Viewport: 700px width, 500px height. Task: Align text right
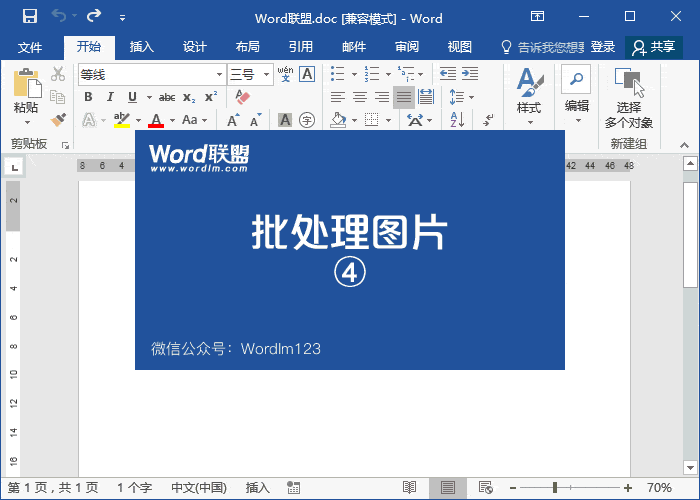pyautogui.click(x=382, y=97)
